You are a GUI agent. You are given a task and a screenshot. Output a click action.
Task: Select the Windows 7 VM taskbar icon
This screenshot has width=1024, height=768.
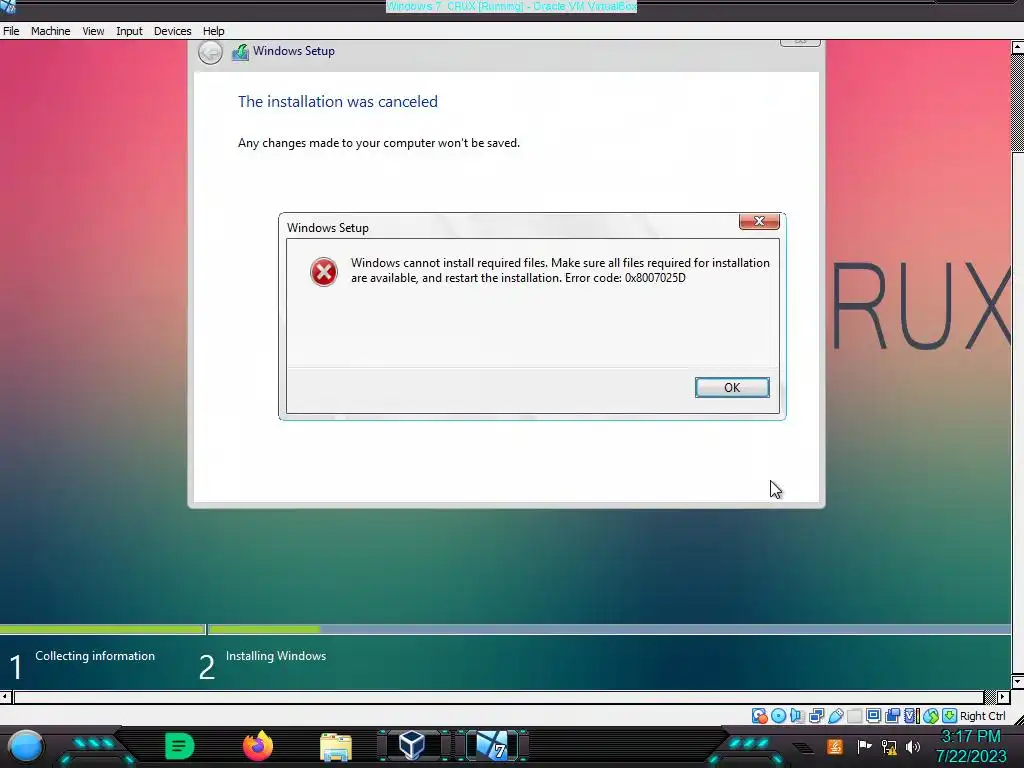coord(492,746)
